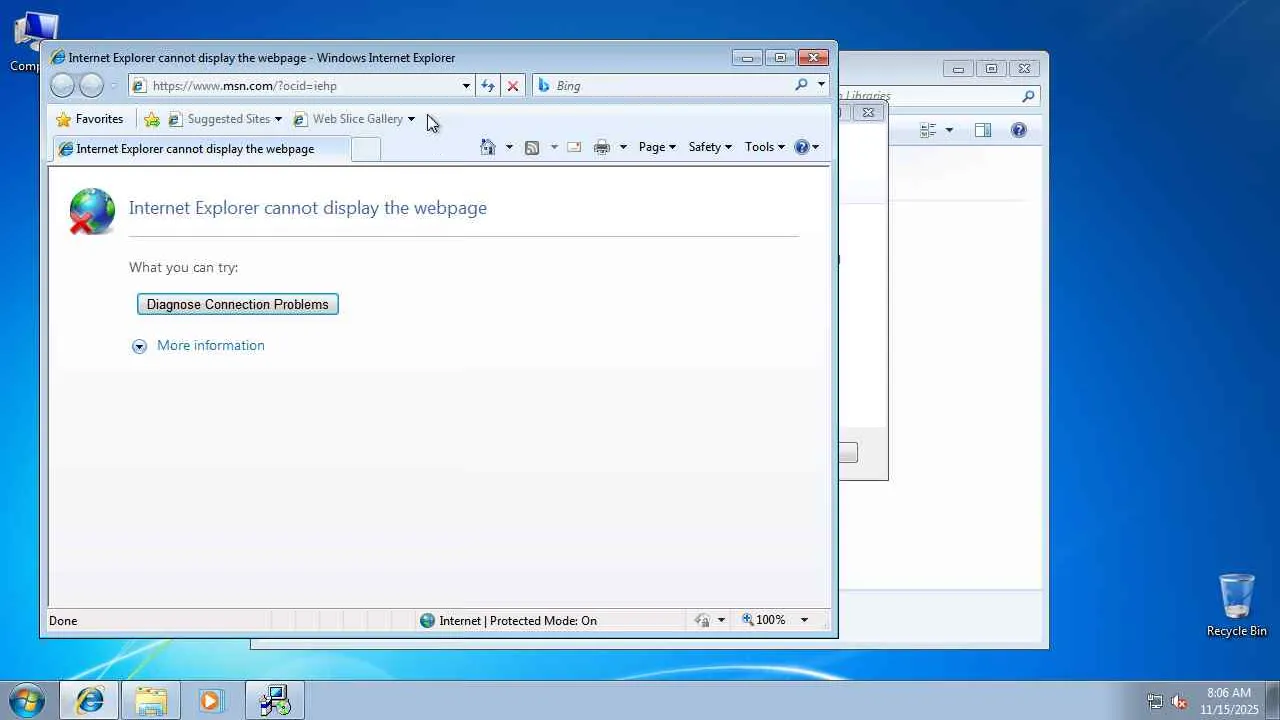The width and height of the screenshot is (1280, 720).
Task: Open Windows Explorer from taskbar
Action: pos(151,701)
